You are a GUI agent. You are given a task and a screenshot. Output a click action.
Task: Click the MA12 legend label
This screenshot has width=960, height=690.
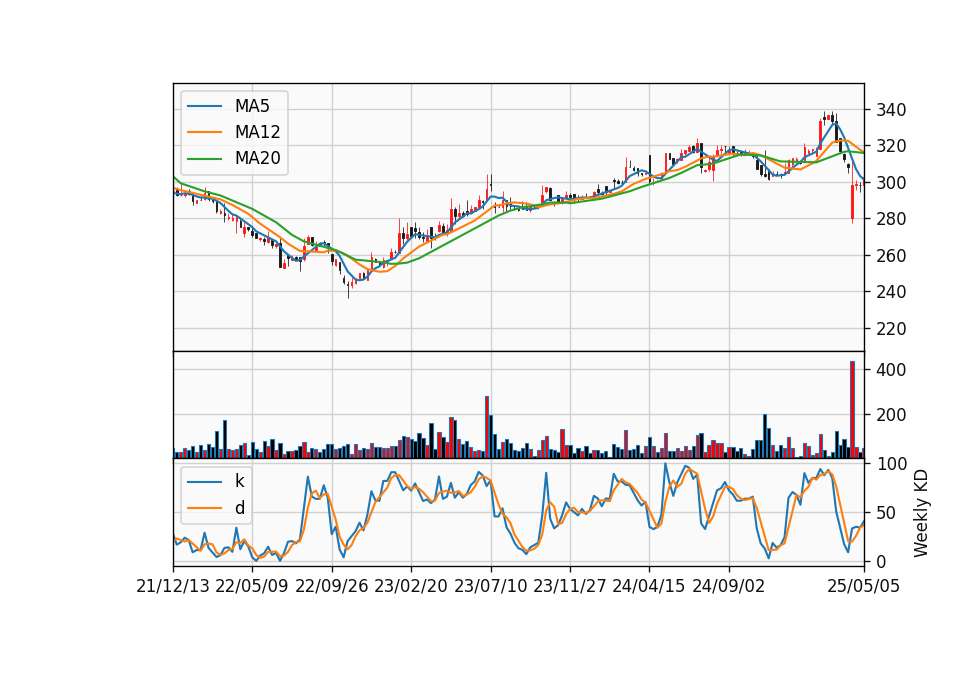pos(257,132)
